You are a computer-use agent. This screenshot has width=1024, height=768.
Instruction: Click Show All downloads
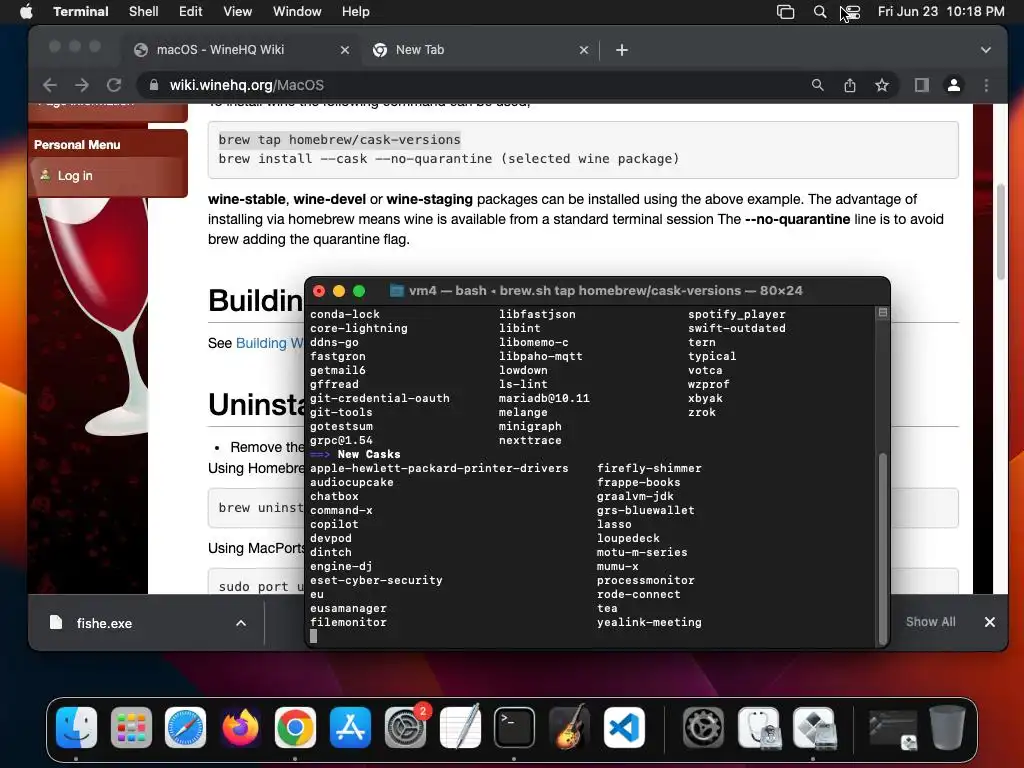coord(931,622)
